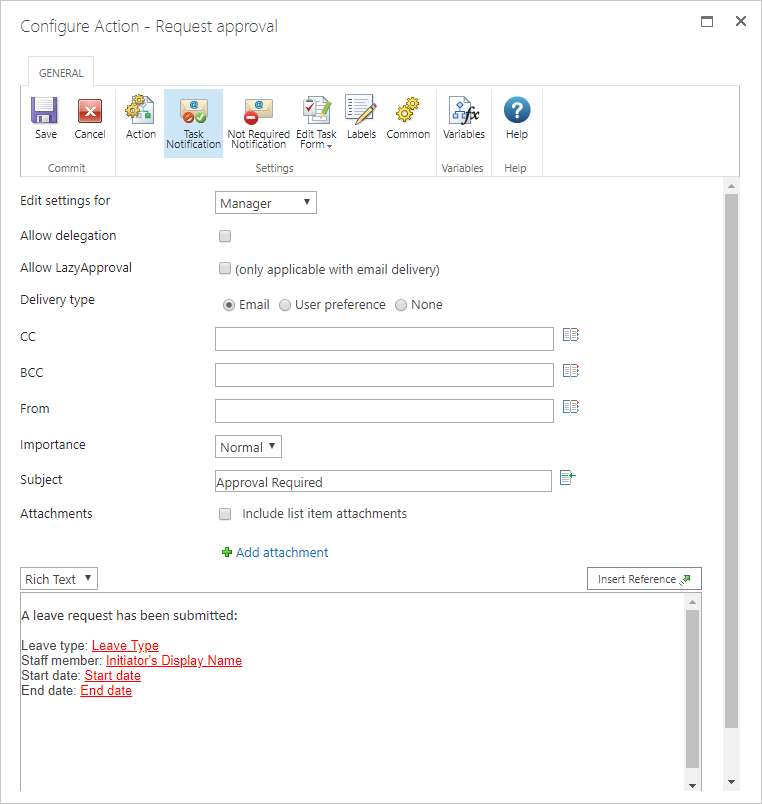Click into the BCC input field
The height and width of the screenshot is (804, 762).
pyautogui.click(x=384, y=375)
